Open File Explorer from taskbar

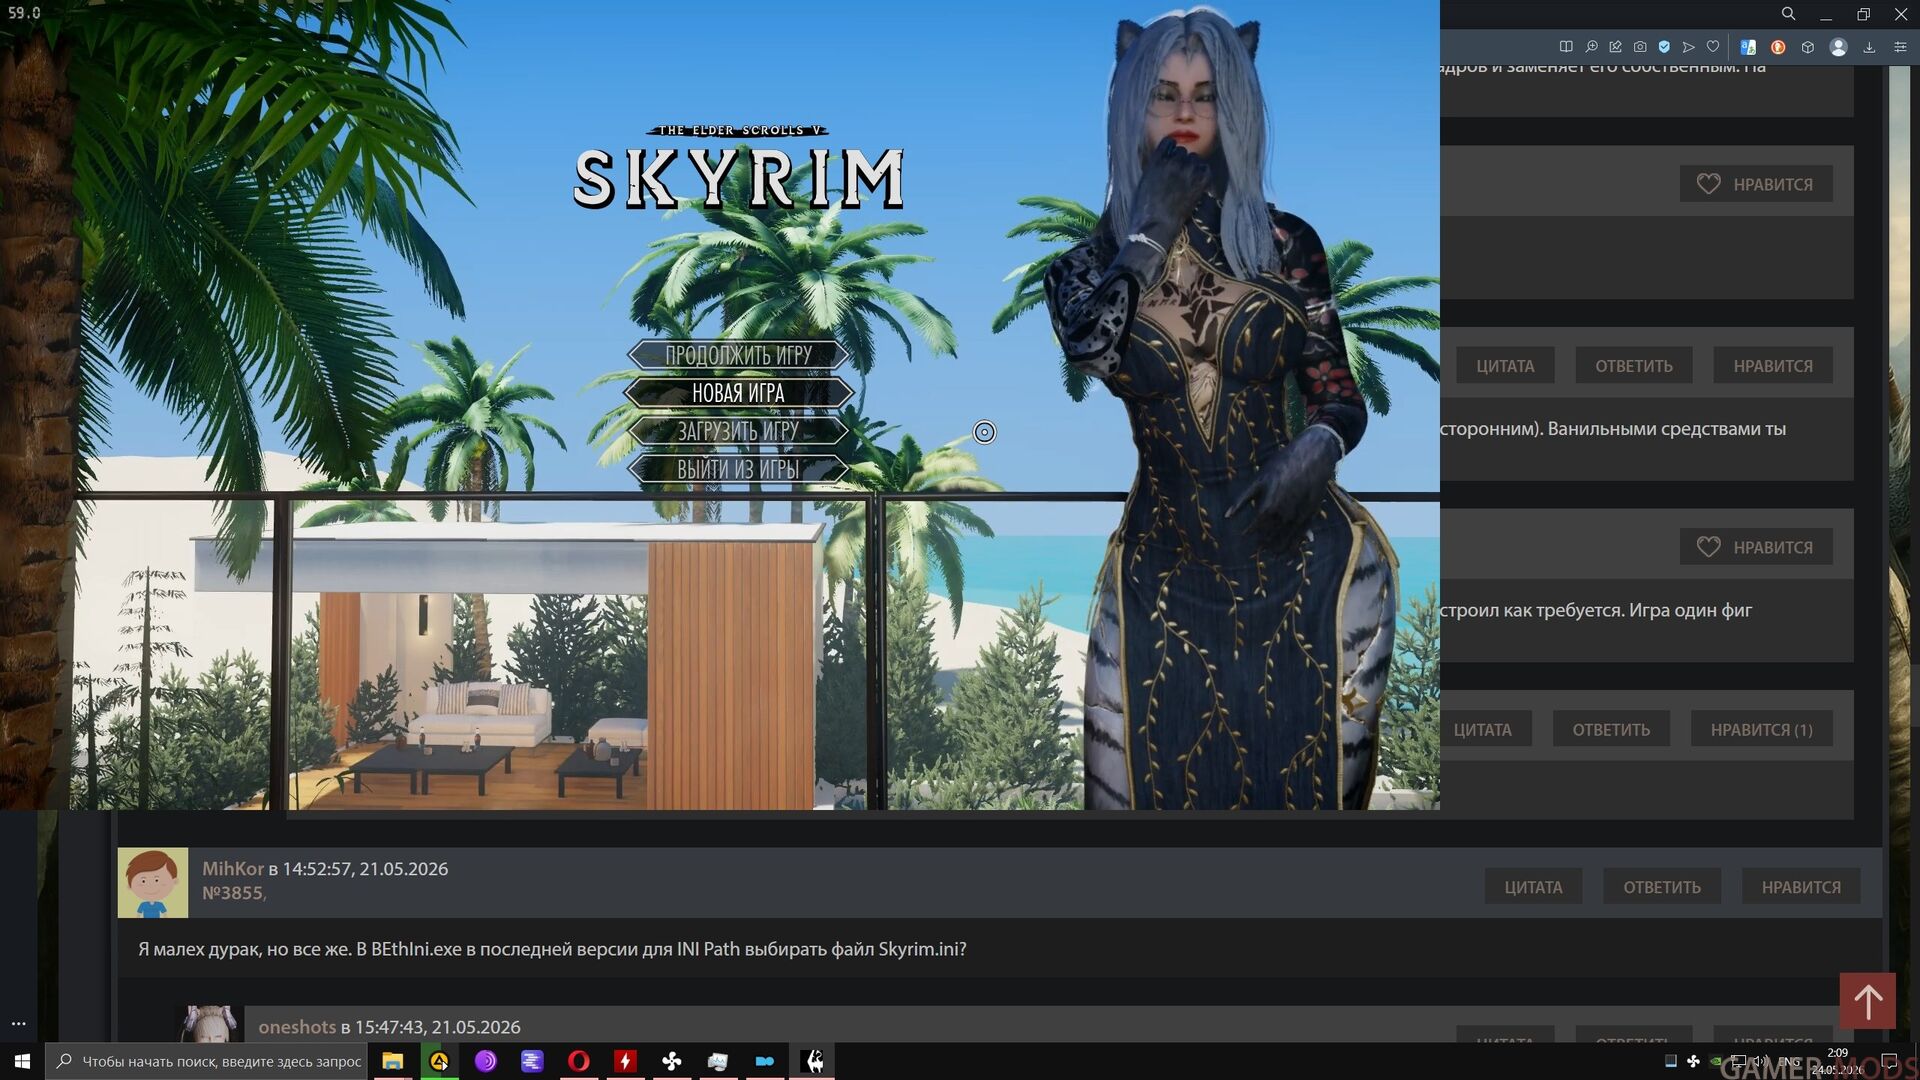[x=392, y=1061]
